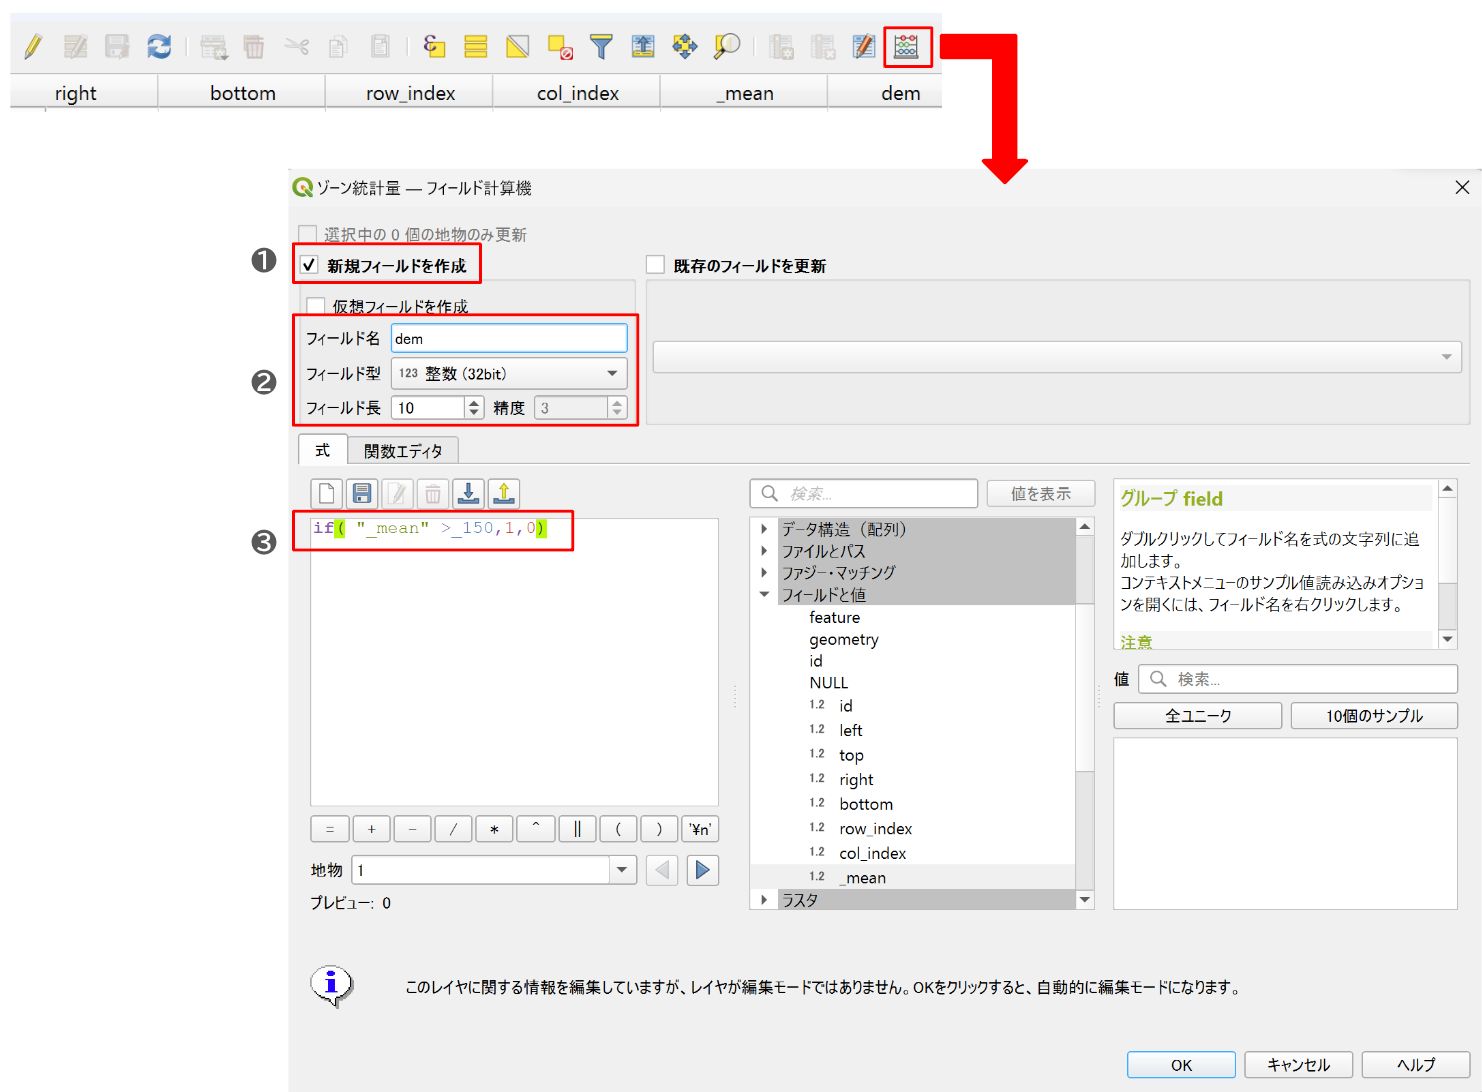The width and height of the screenshot is (1482, 1092).
Task: Deselect all features via toolbar icon
Action: [560, 46]
